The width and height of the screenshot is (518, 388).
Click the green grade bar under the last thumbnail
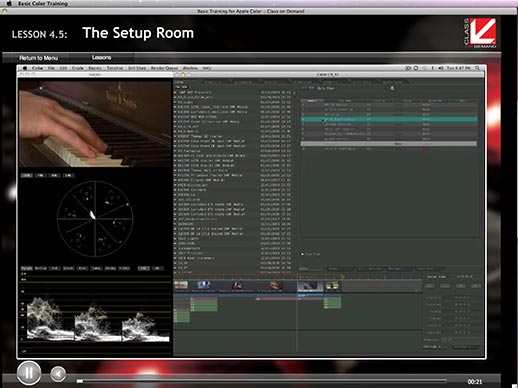[333, 303]
